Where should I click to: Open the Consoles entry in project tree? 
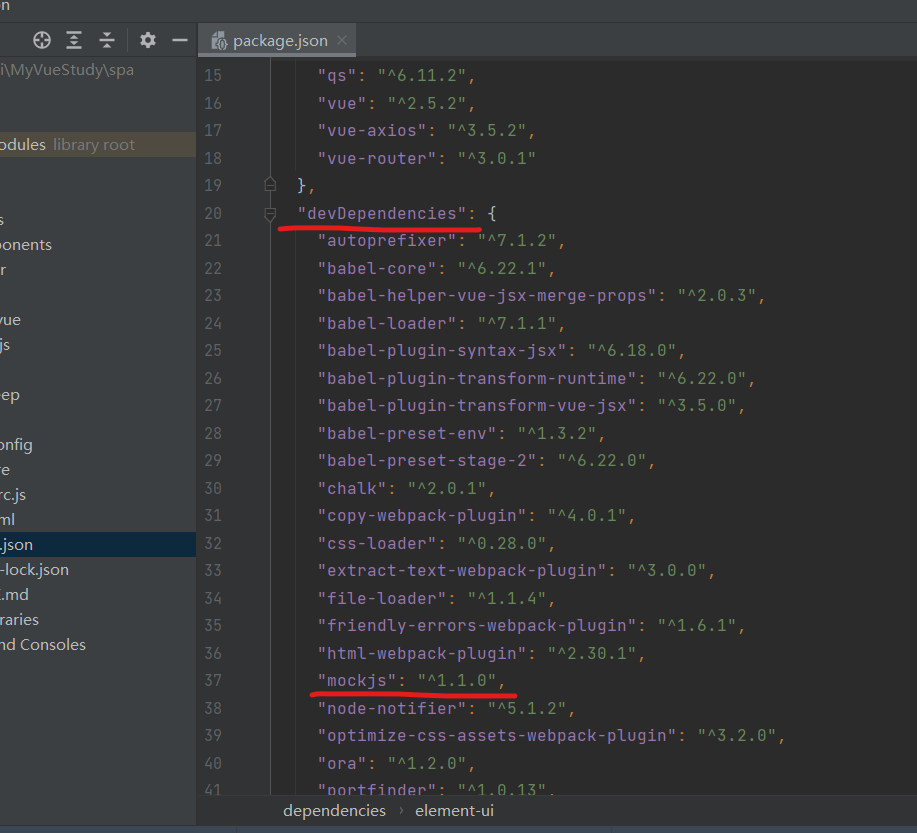(43, 645)
